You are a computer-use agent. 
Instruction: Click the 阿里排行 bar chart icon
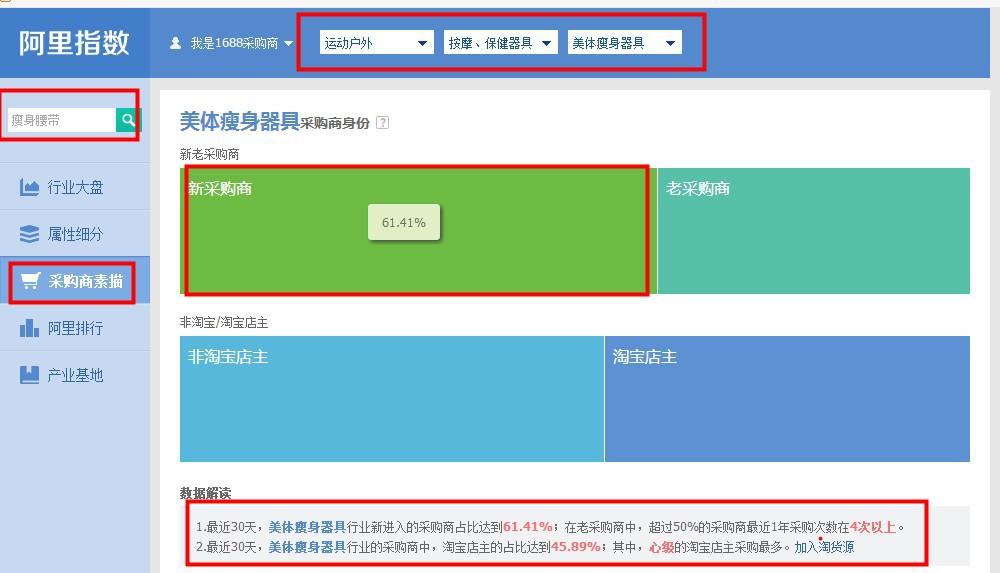pyautogui.click(x=29, y=328)
